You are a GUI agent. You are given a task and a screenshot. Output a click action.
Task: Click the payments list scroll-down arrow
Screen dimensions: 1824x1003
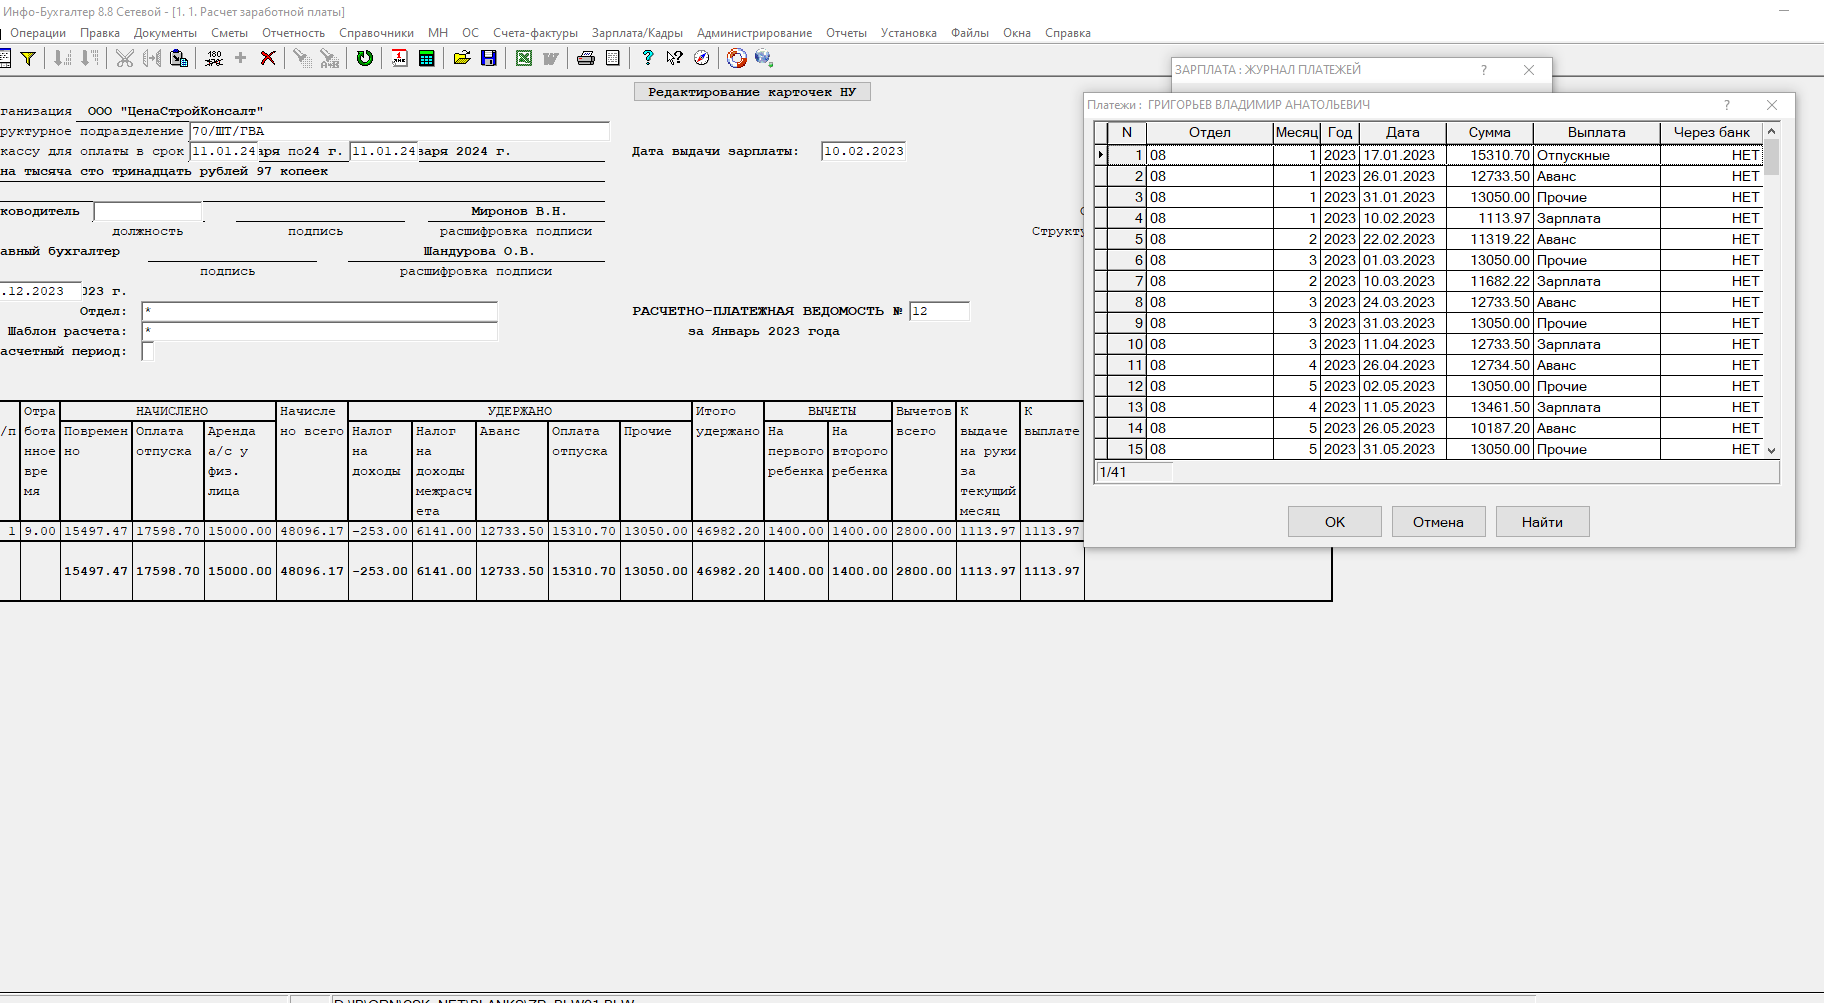[1771, 450]
